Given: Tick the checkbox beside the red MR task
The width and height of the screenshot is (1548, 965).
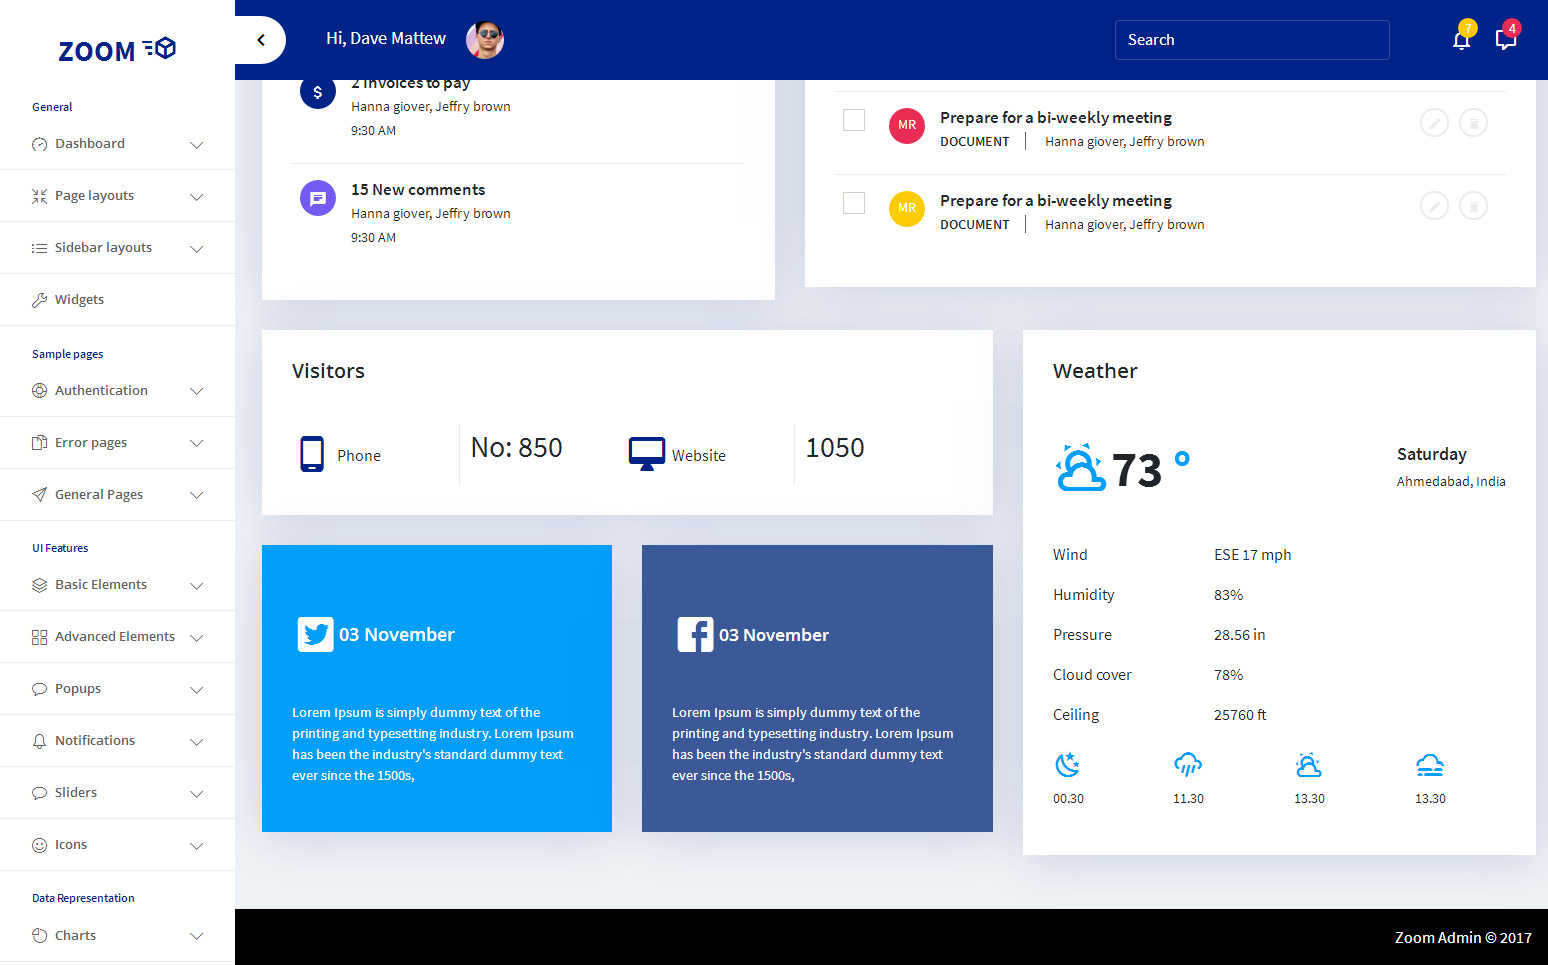Looking at the screenshot, I should (x=854, y=120).
